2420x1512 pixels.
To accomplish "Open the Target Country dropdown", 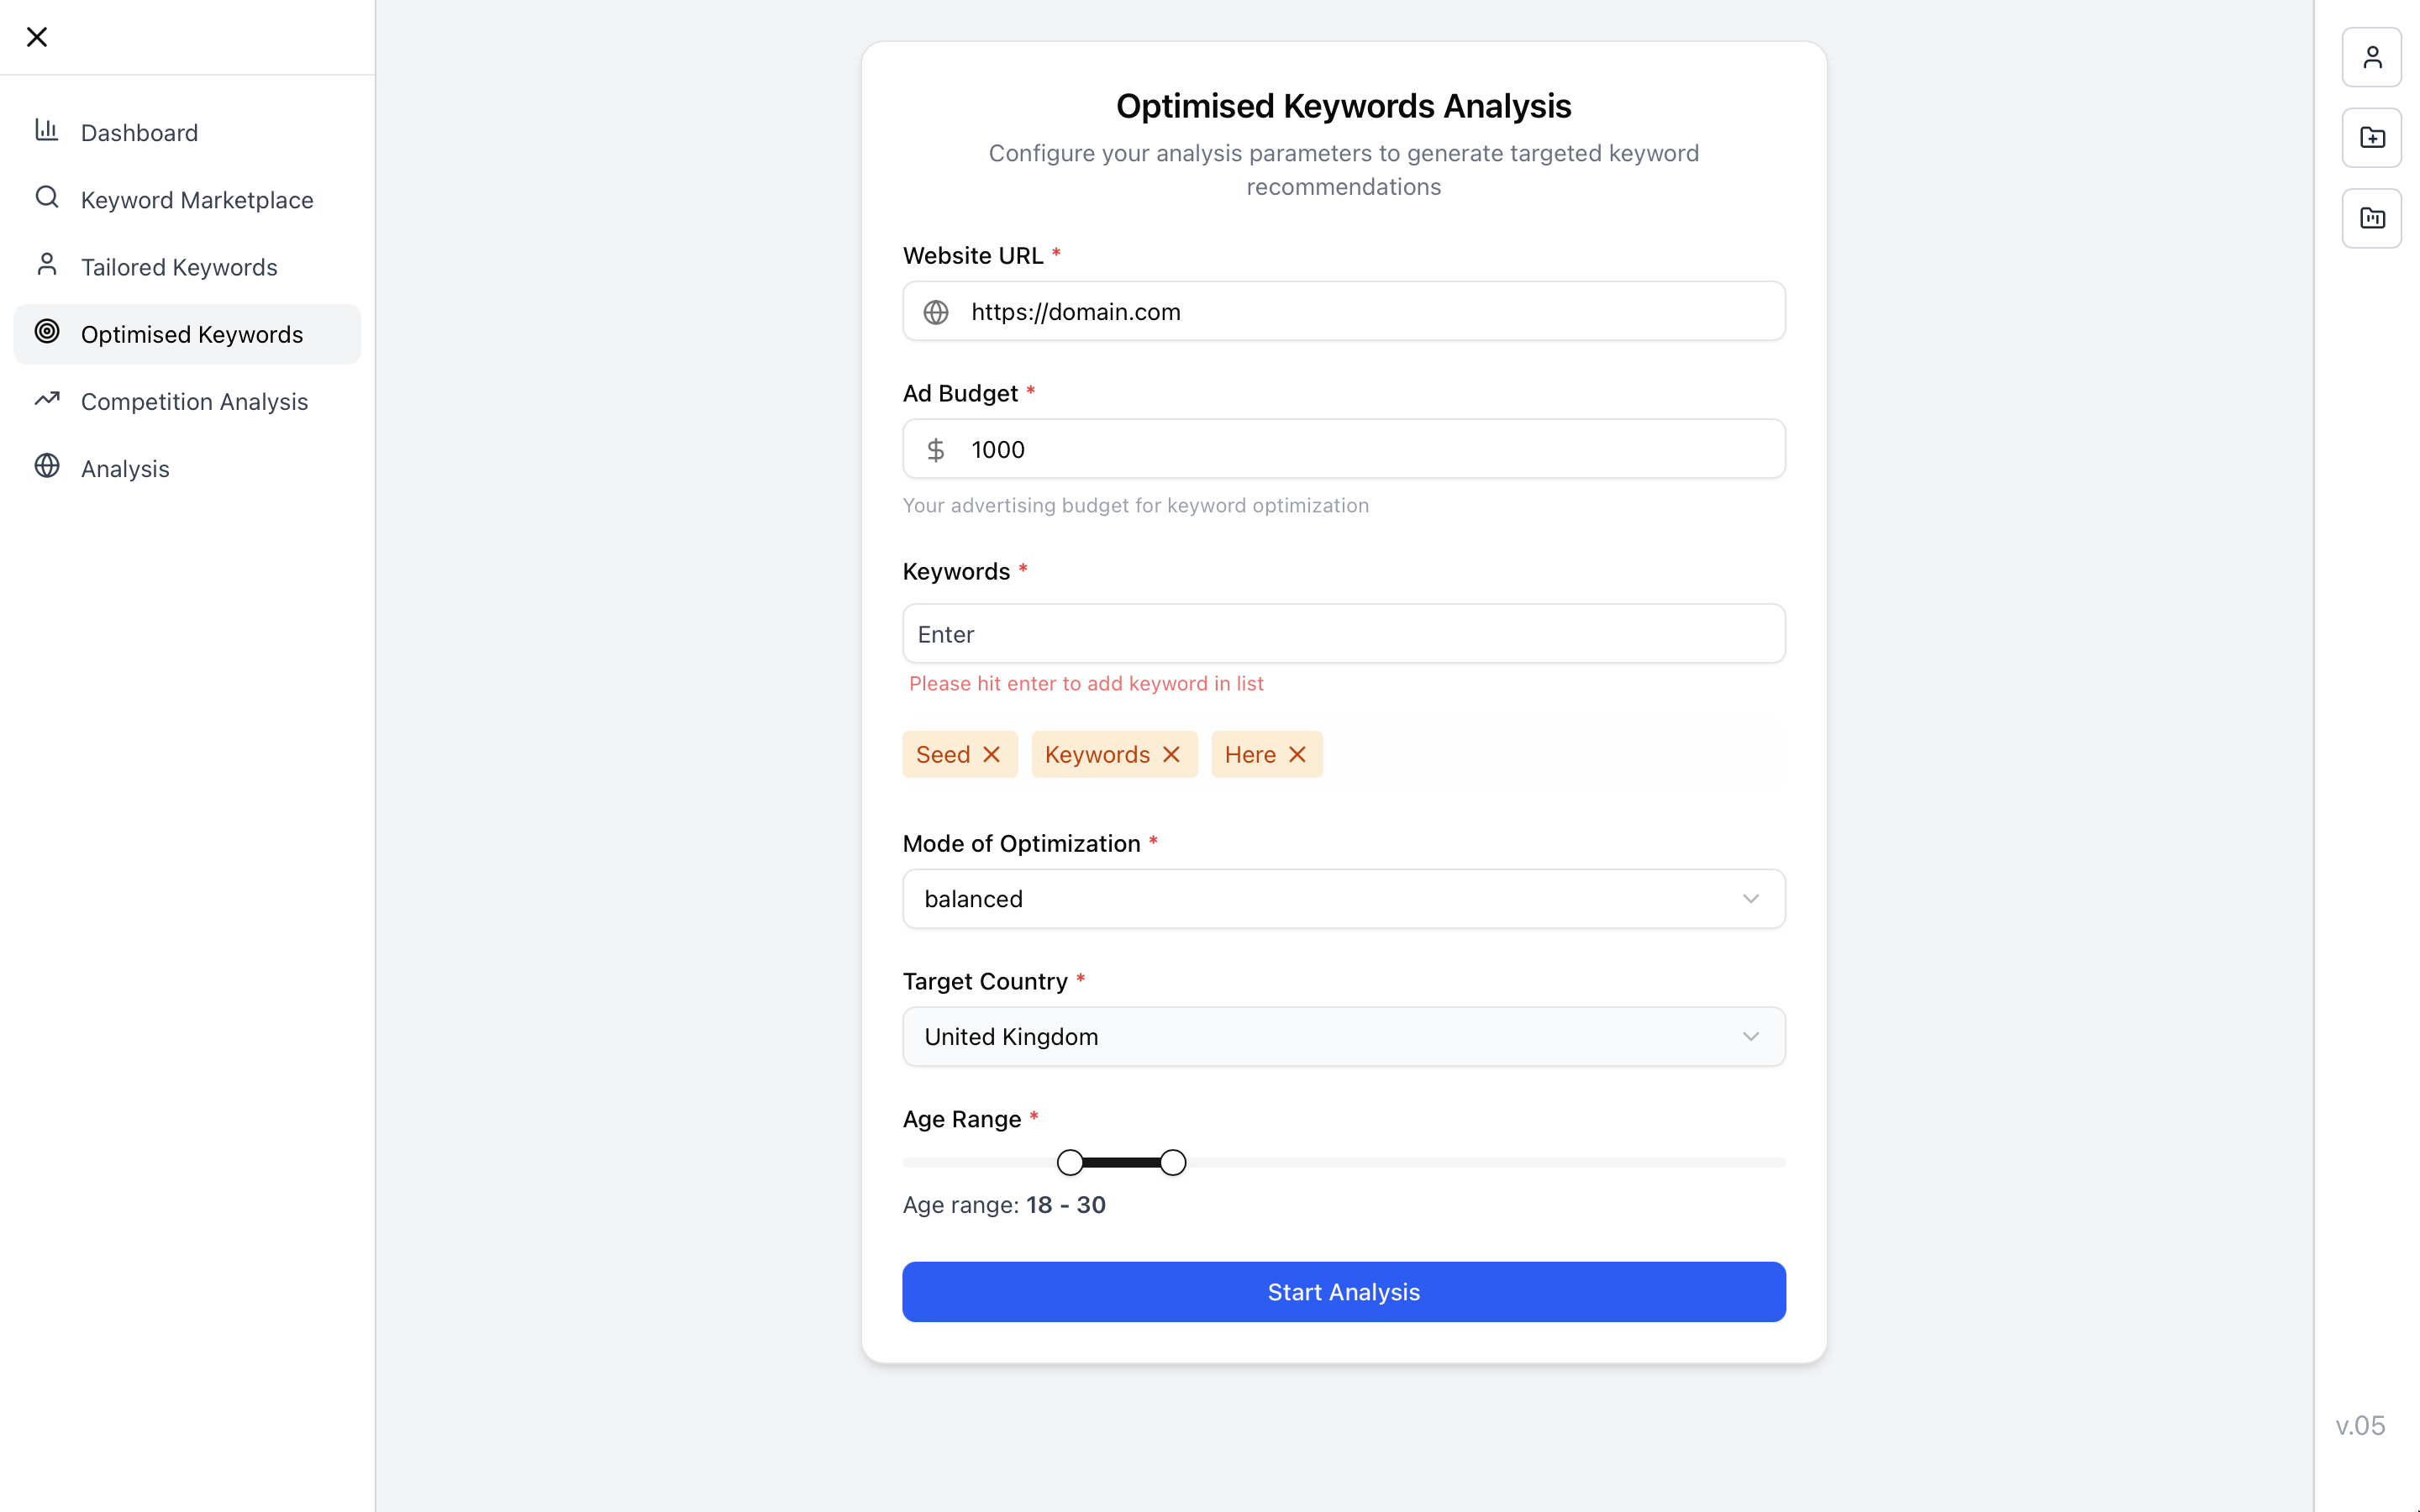I will 1343,1037.
